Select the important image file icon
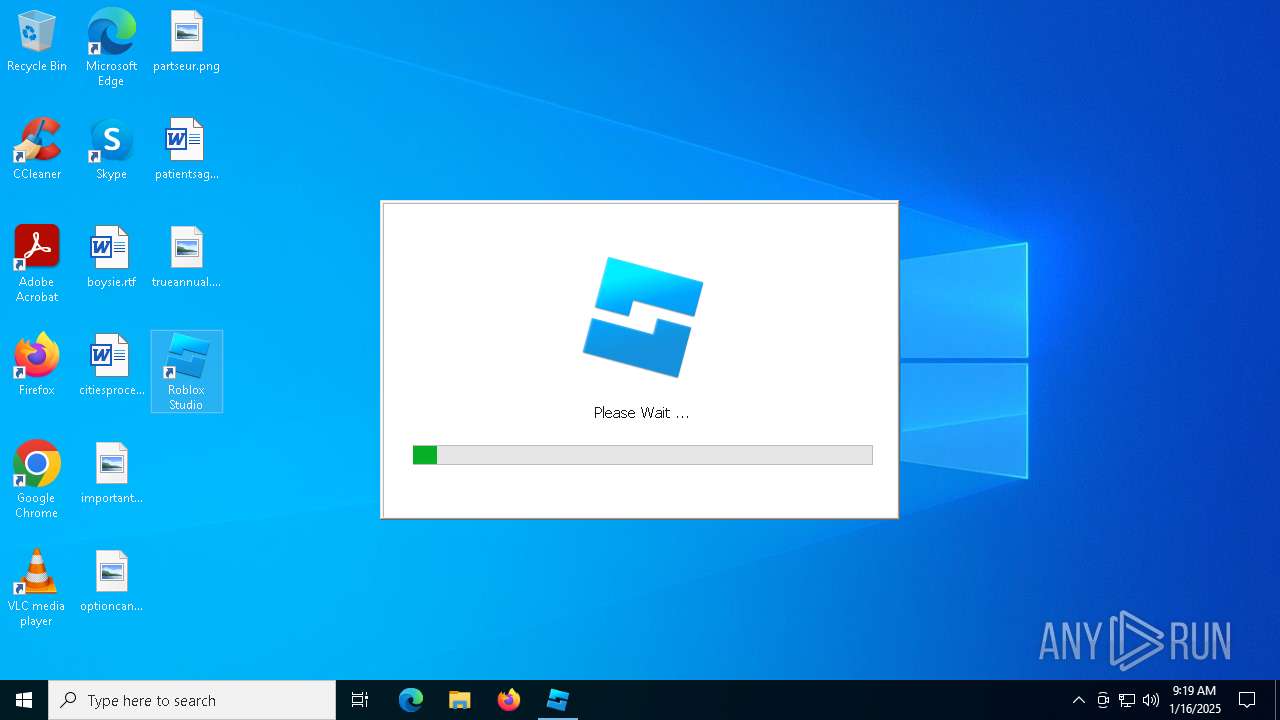The image size is (1280, 720). pos(111,474)
